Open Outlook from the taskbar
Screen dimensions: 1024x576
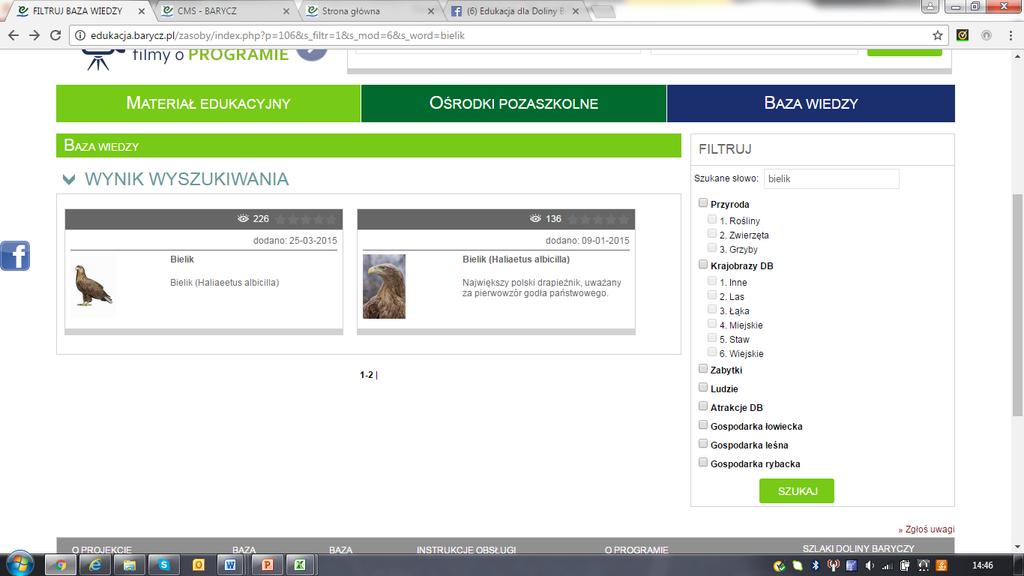point(199,565)
